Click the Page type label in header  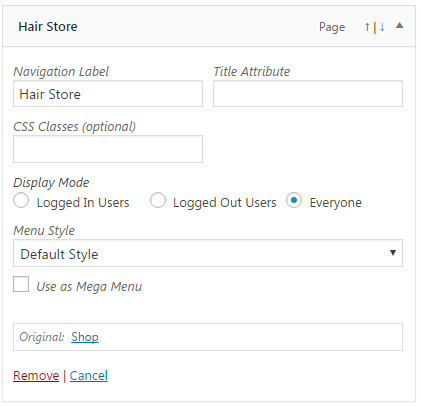(x=332, y=27)
